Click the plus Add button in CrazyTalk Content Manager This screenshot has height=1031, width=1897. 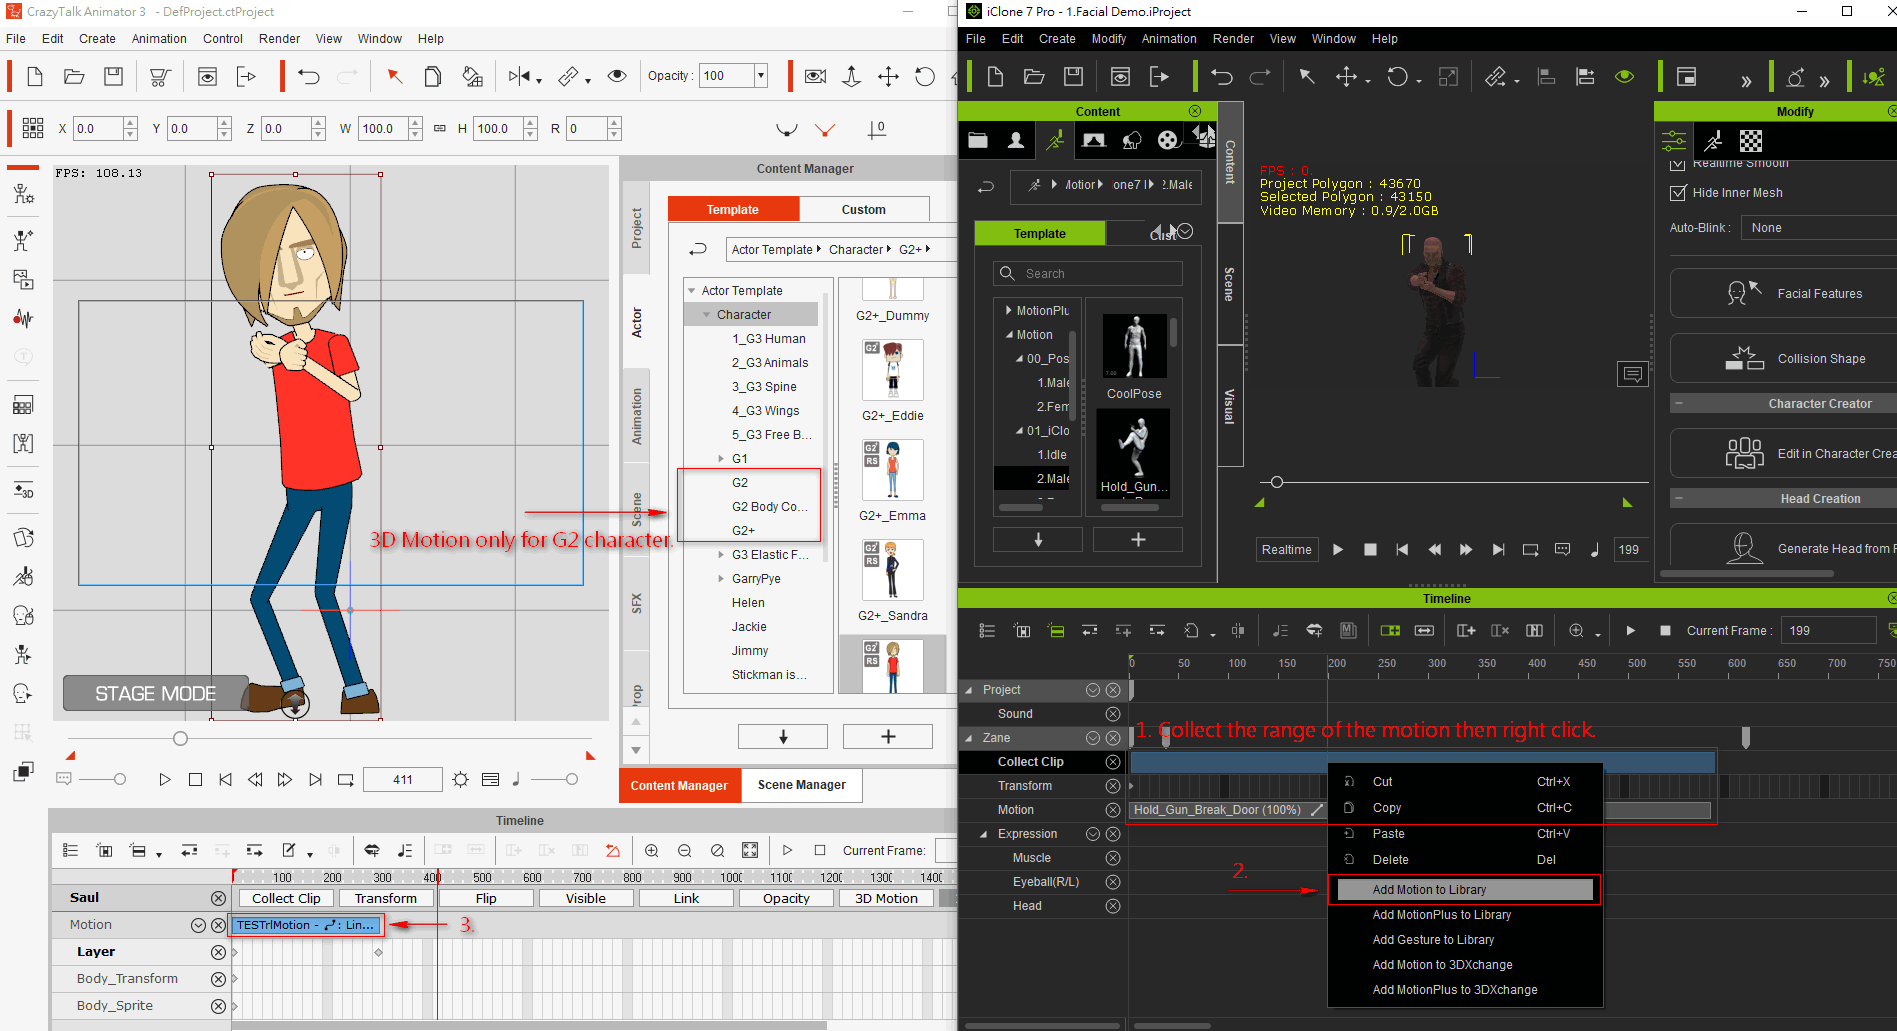coord(887,737)
